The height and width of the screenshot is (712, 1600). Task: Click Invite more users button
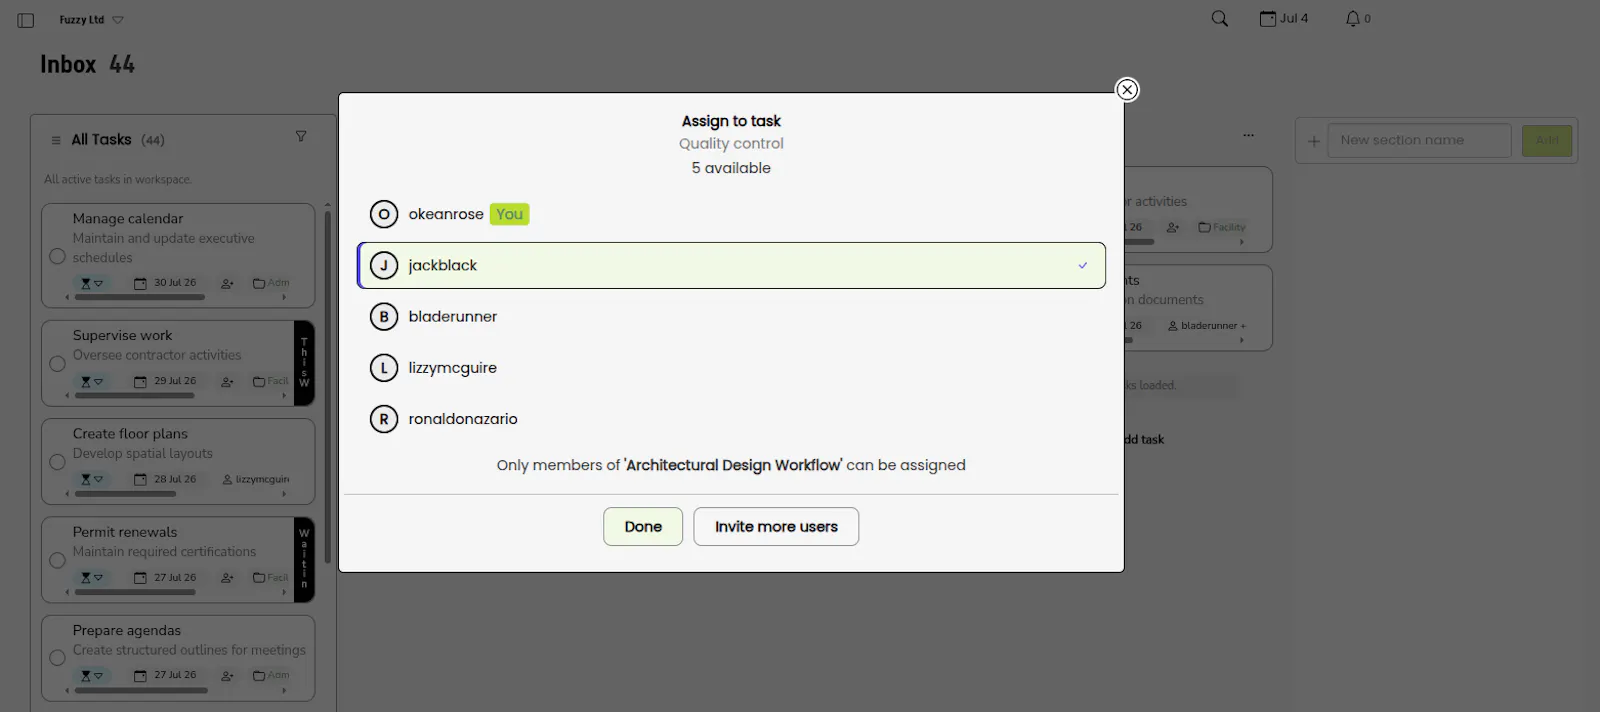click(x=776, y=527)
